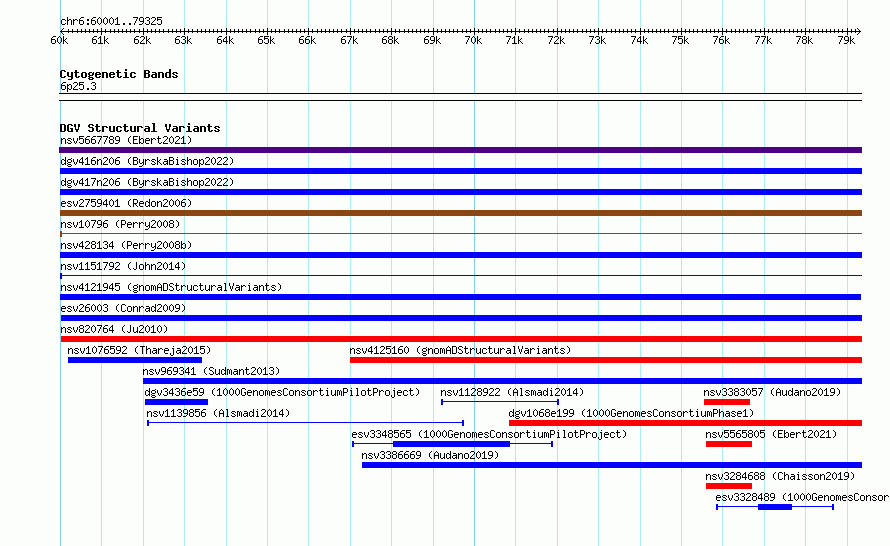Select the blue dgv3436e59 feature bar

pyautogui.click(x=177, y=402)
